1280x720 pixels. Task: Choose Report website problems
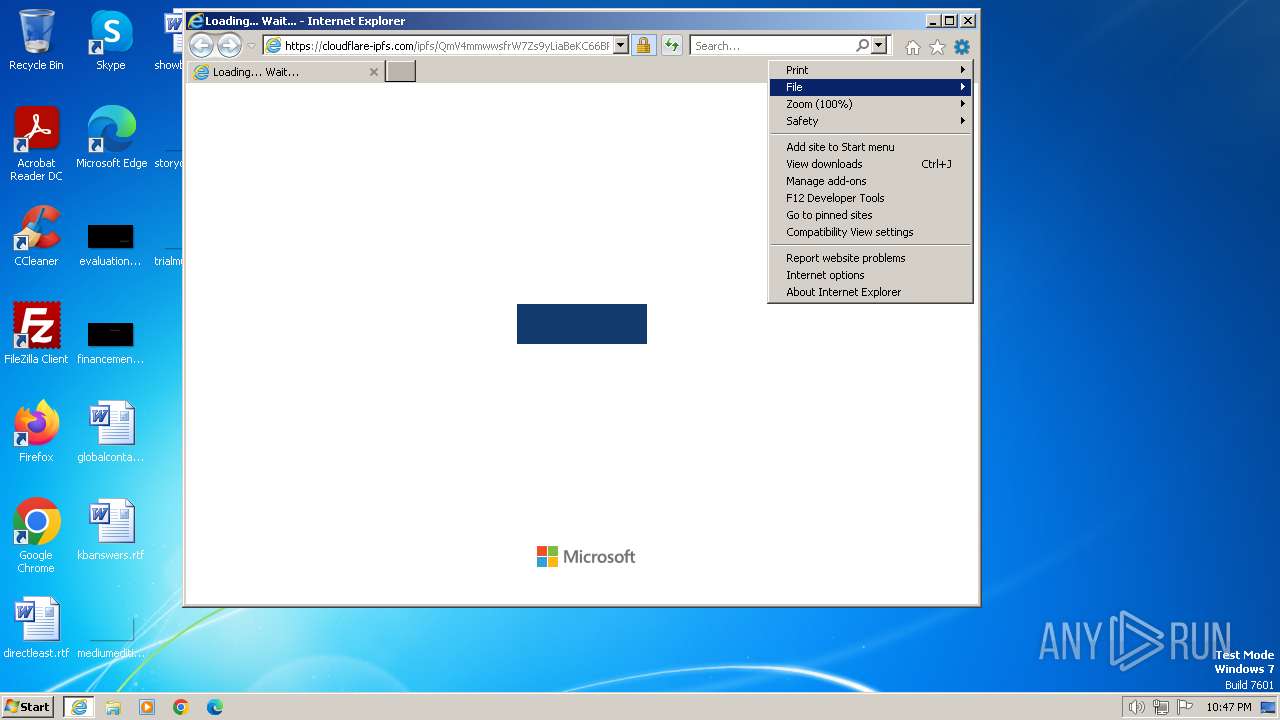click(x=870, y=258)
